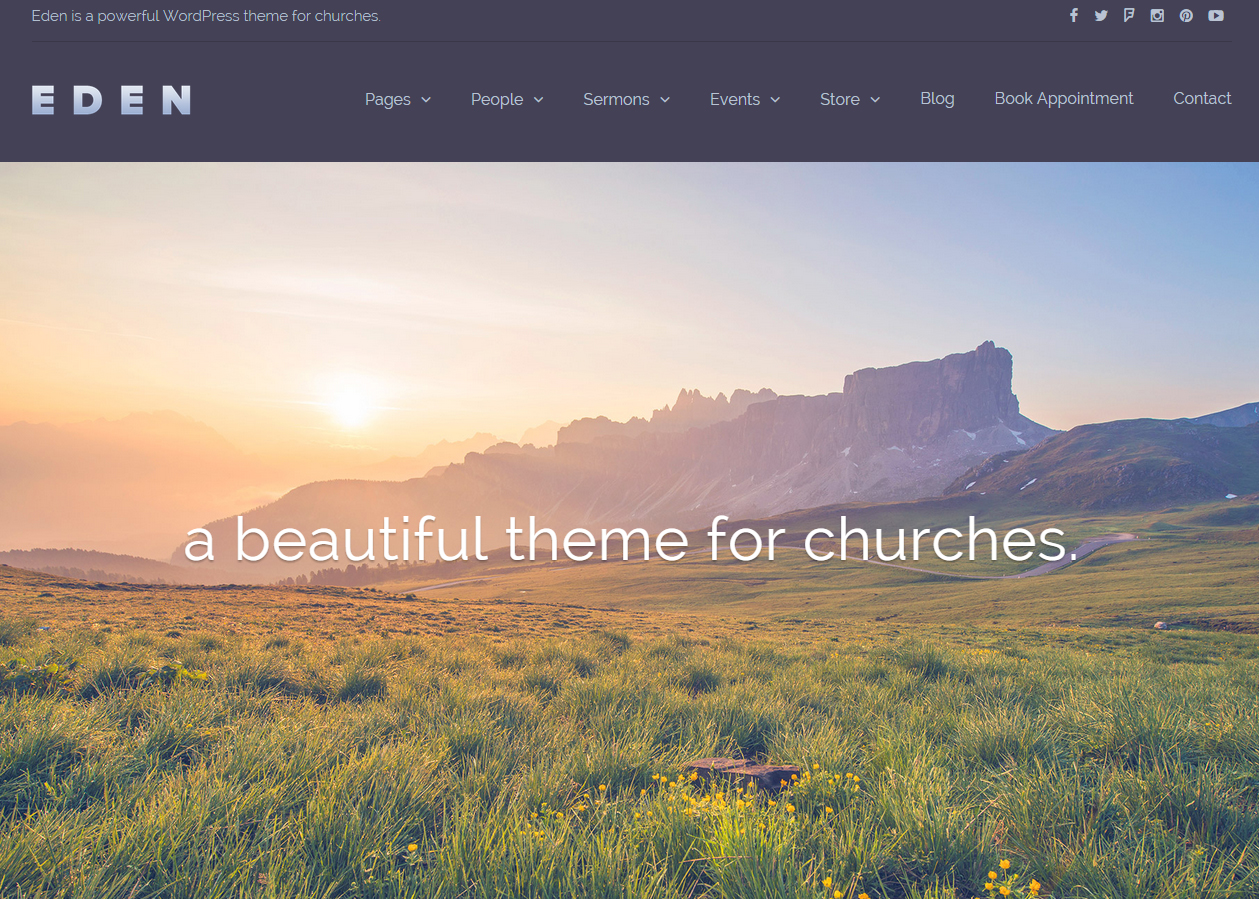Click the Pinterest icon

coord(1186,15)
